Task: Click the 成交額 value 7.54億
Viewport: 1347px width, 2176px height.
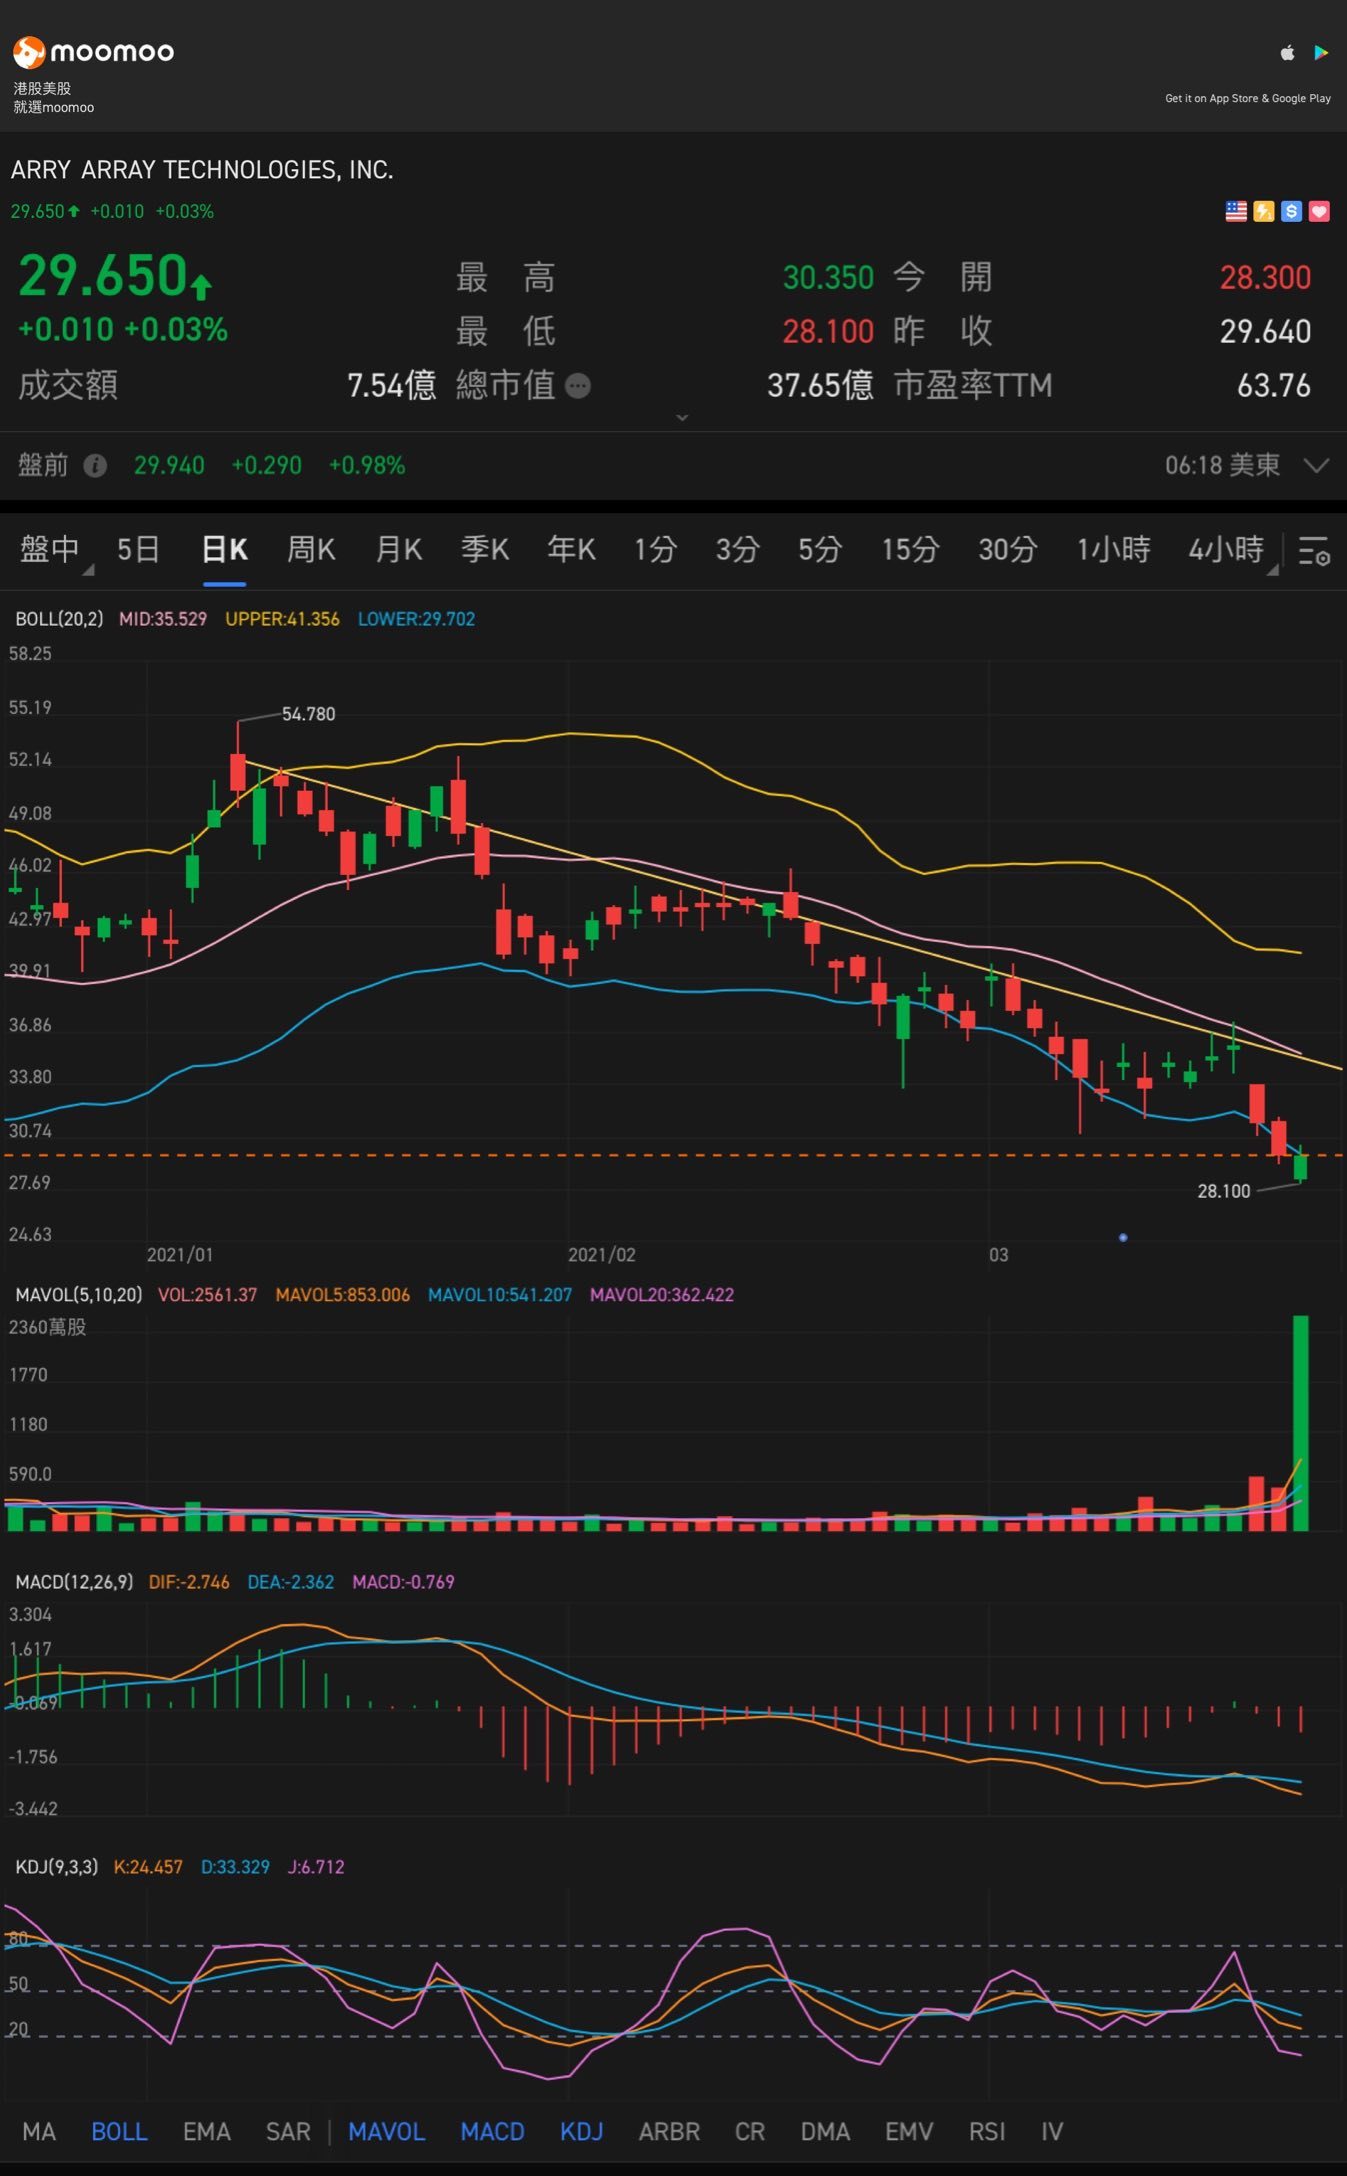Action: coord(391,386)
